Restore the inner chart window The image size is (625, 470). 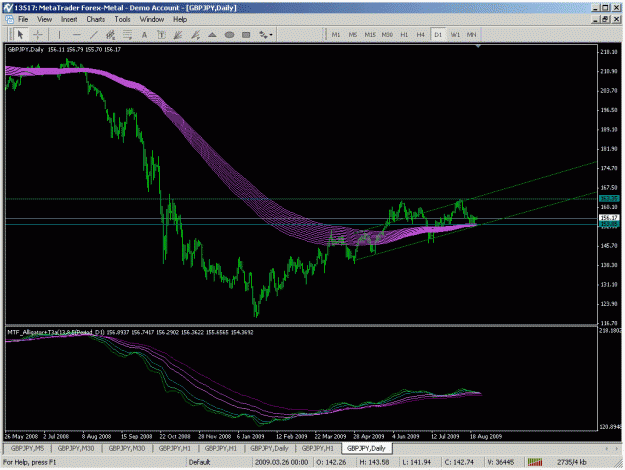point(605,19)
